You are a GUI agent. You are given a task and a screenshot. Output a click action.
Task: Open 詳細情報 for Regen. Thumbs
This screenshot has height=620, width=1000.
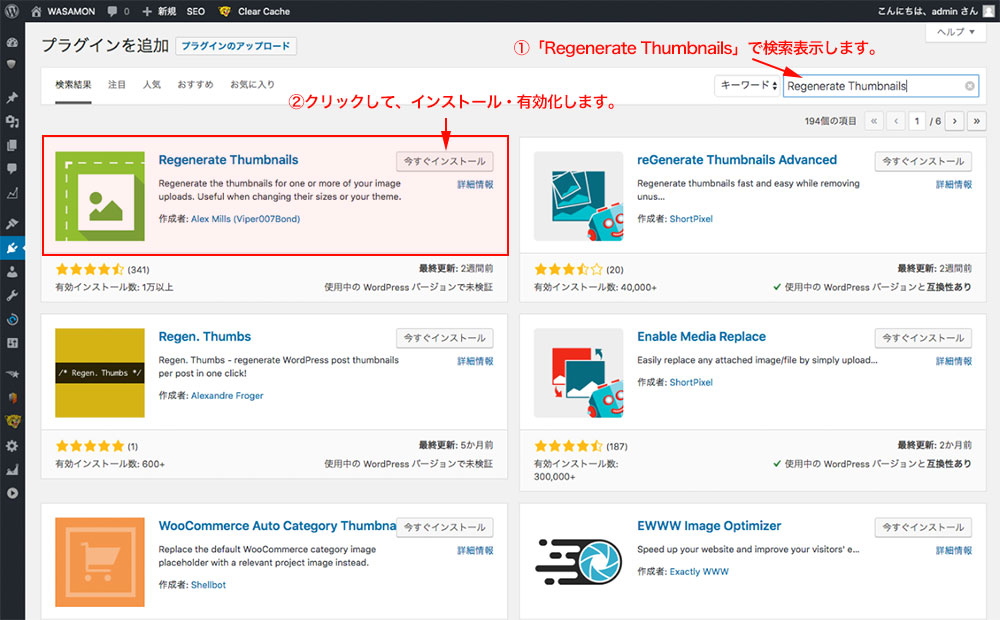(475, 361)
